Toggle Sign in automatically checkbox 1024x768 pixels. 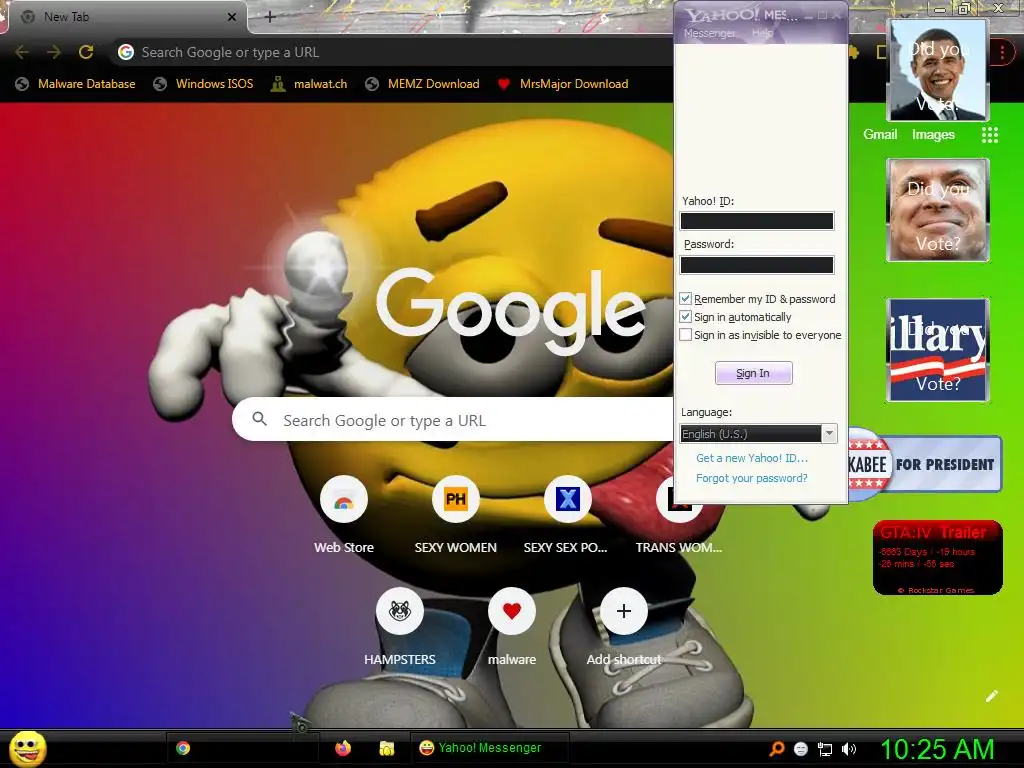685,317
